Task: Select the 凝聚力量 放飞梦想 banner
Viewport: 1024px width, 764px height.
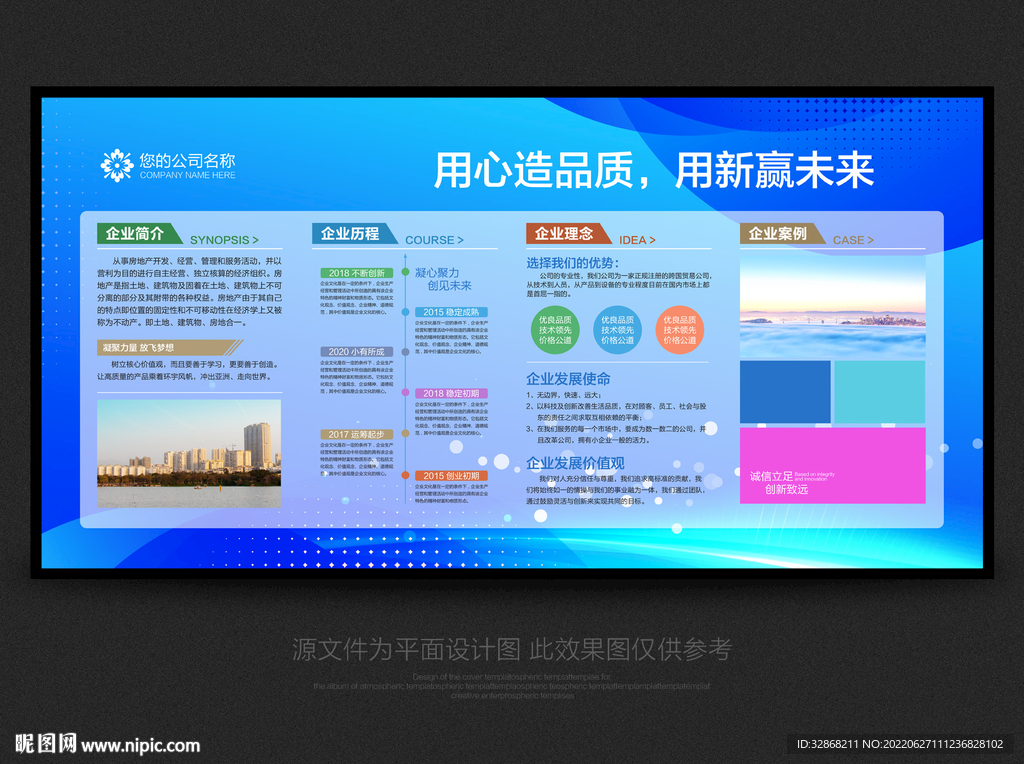Action: pos(170,347)
